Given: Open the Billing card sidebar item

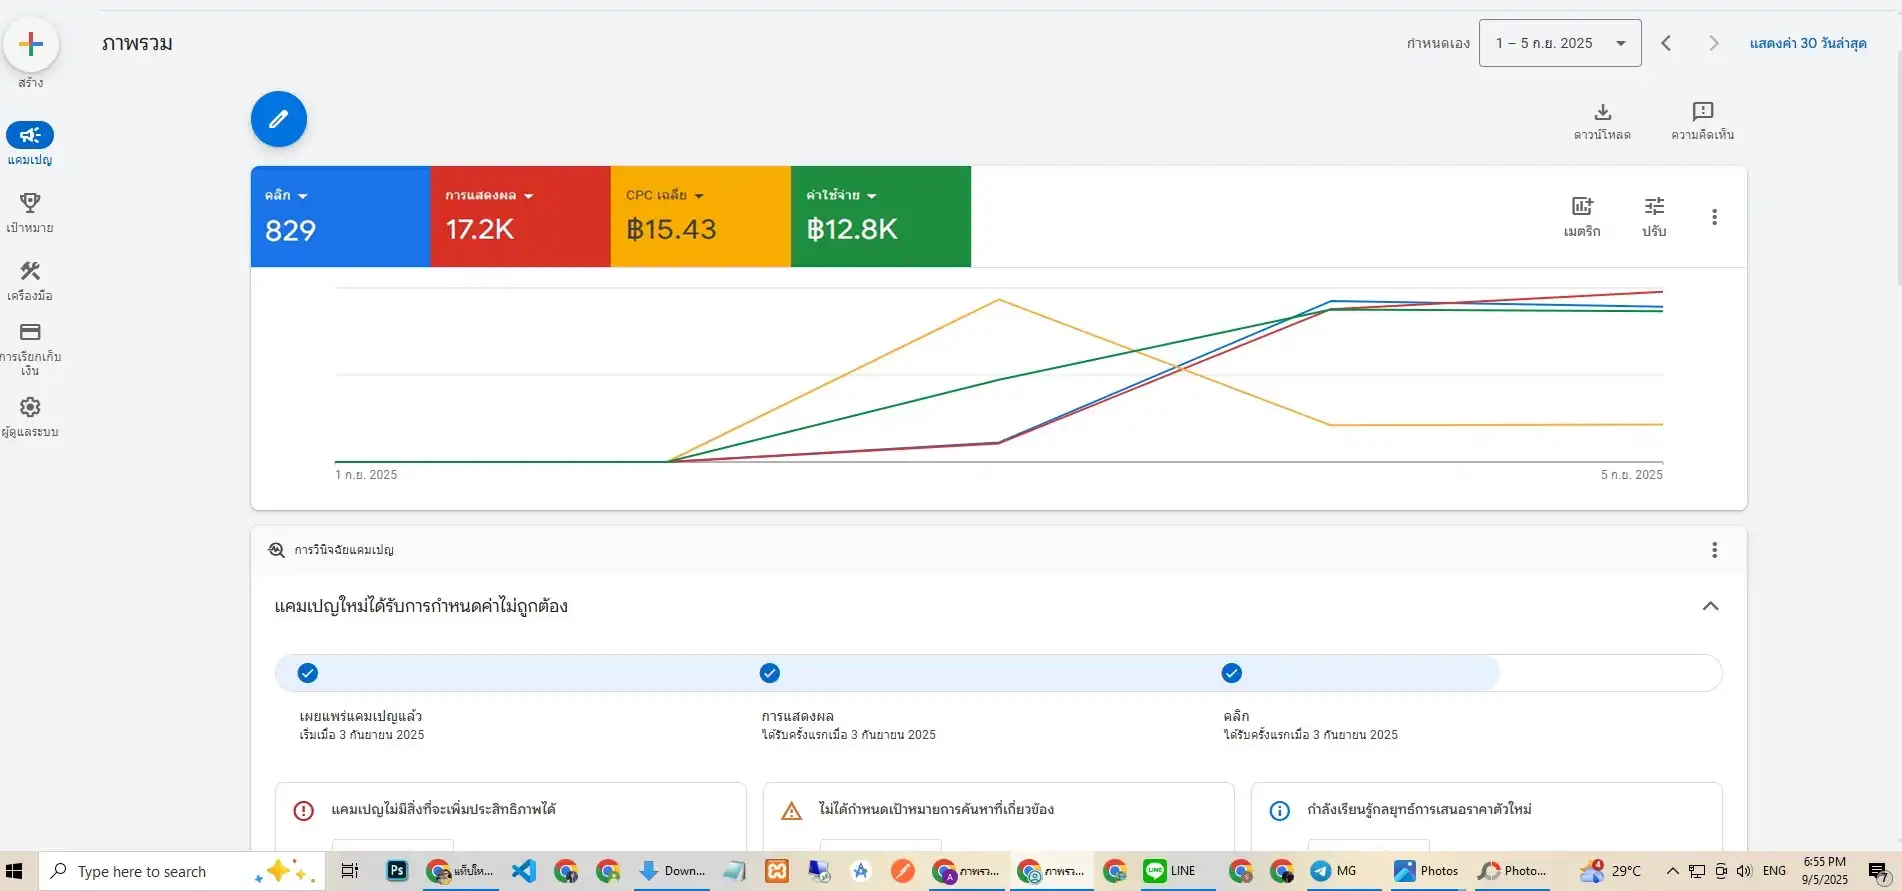Looking at the screenshot, I should click(30, 332).
